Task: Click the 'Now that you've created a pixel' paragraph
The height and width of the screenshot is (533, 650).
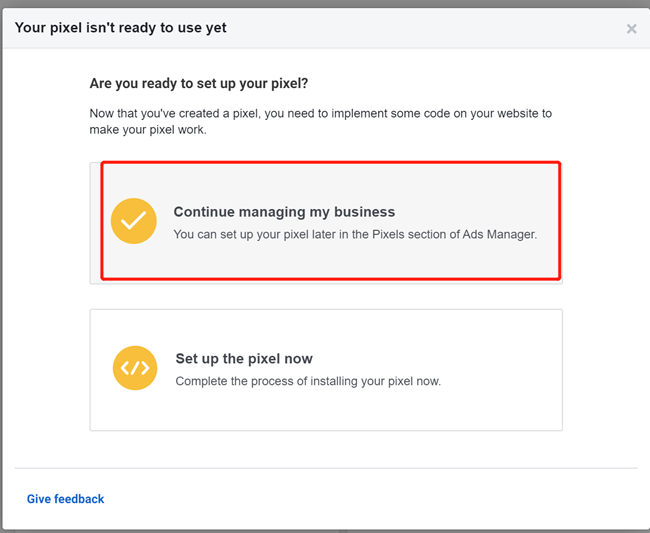Action: 320,114
